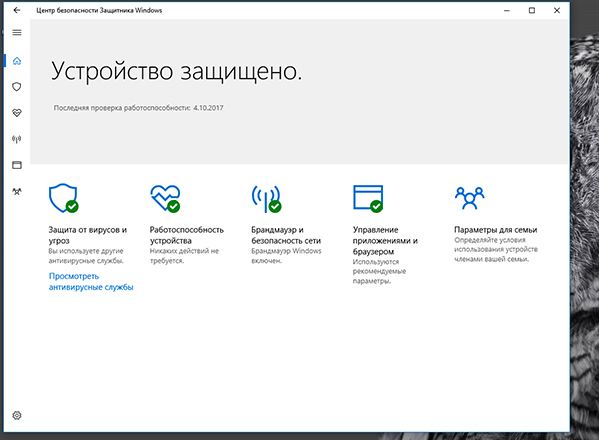Open 'Параметры для семьи' tile title

pos(495,230)
